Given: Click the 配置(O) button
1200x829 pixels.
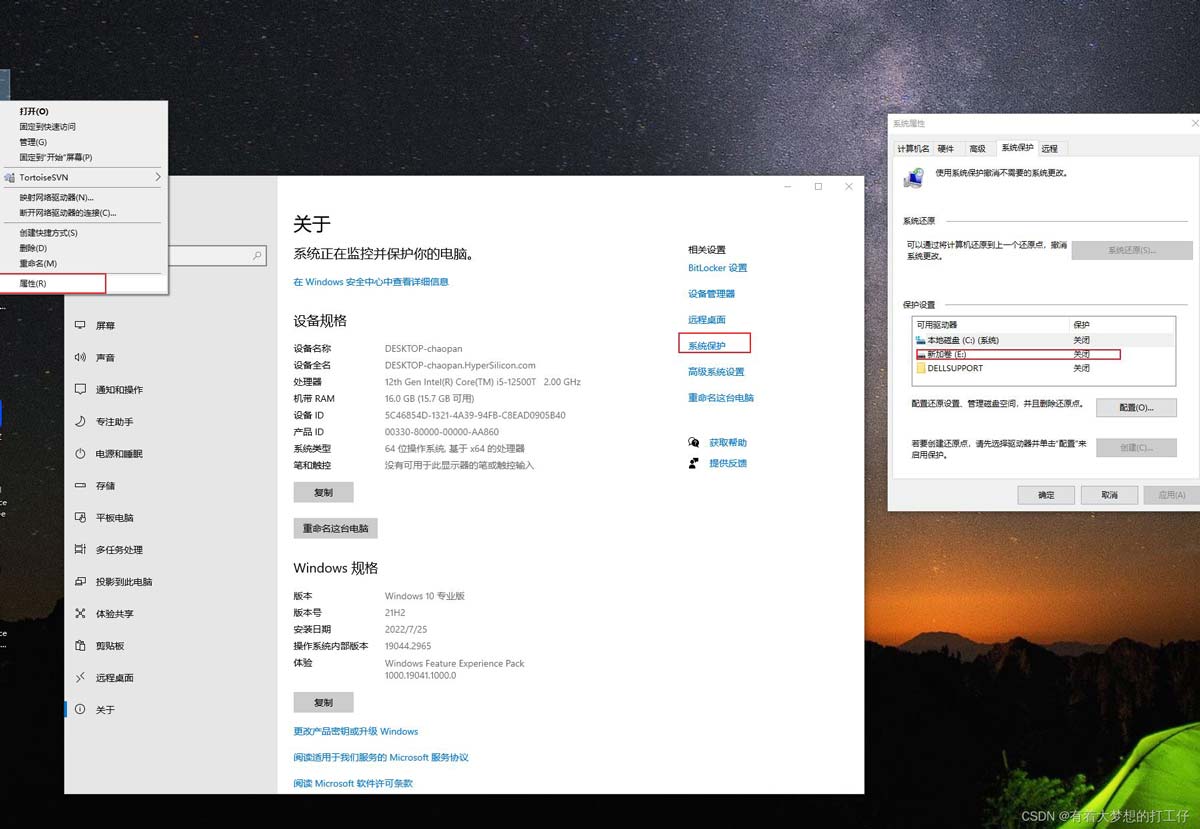Looking at the screenshot, I should click(1136, 407).
